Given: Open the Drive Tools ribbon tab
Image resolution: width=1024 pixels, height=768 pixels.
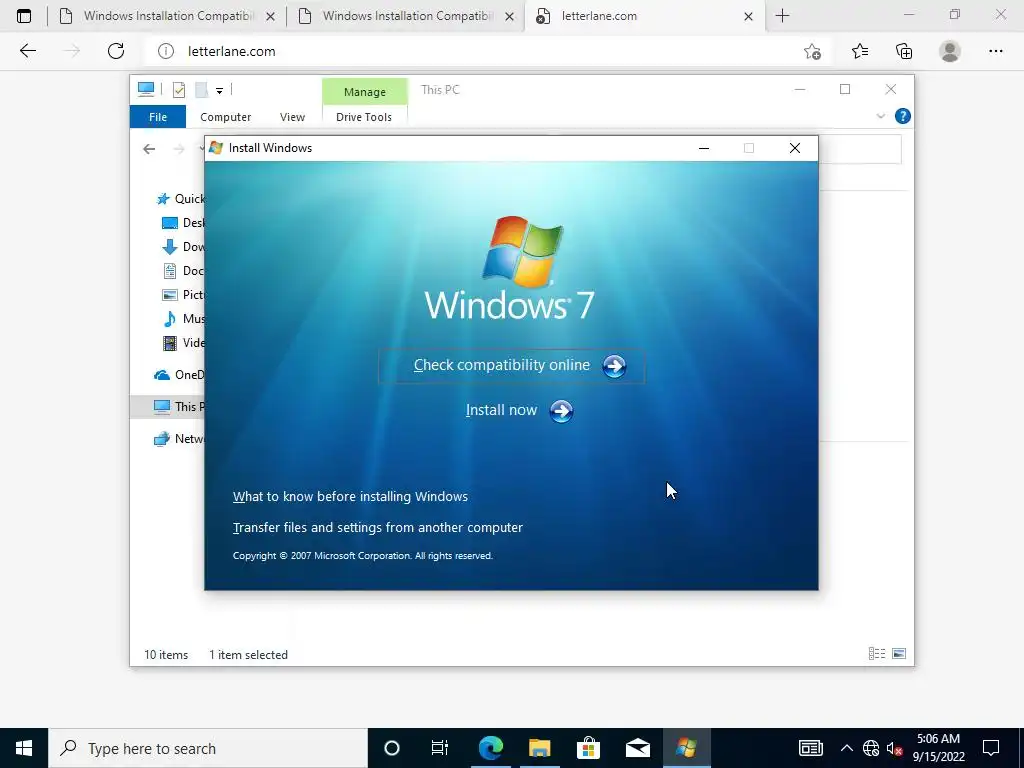Looking at the screenshot, I should [x=364, y=117].
